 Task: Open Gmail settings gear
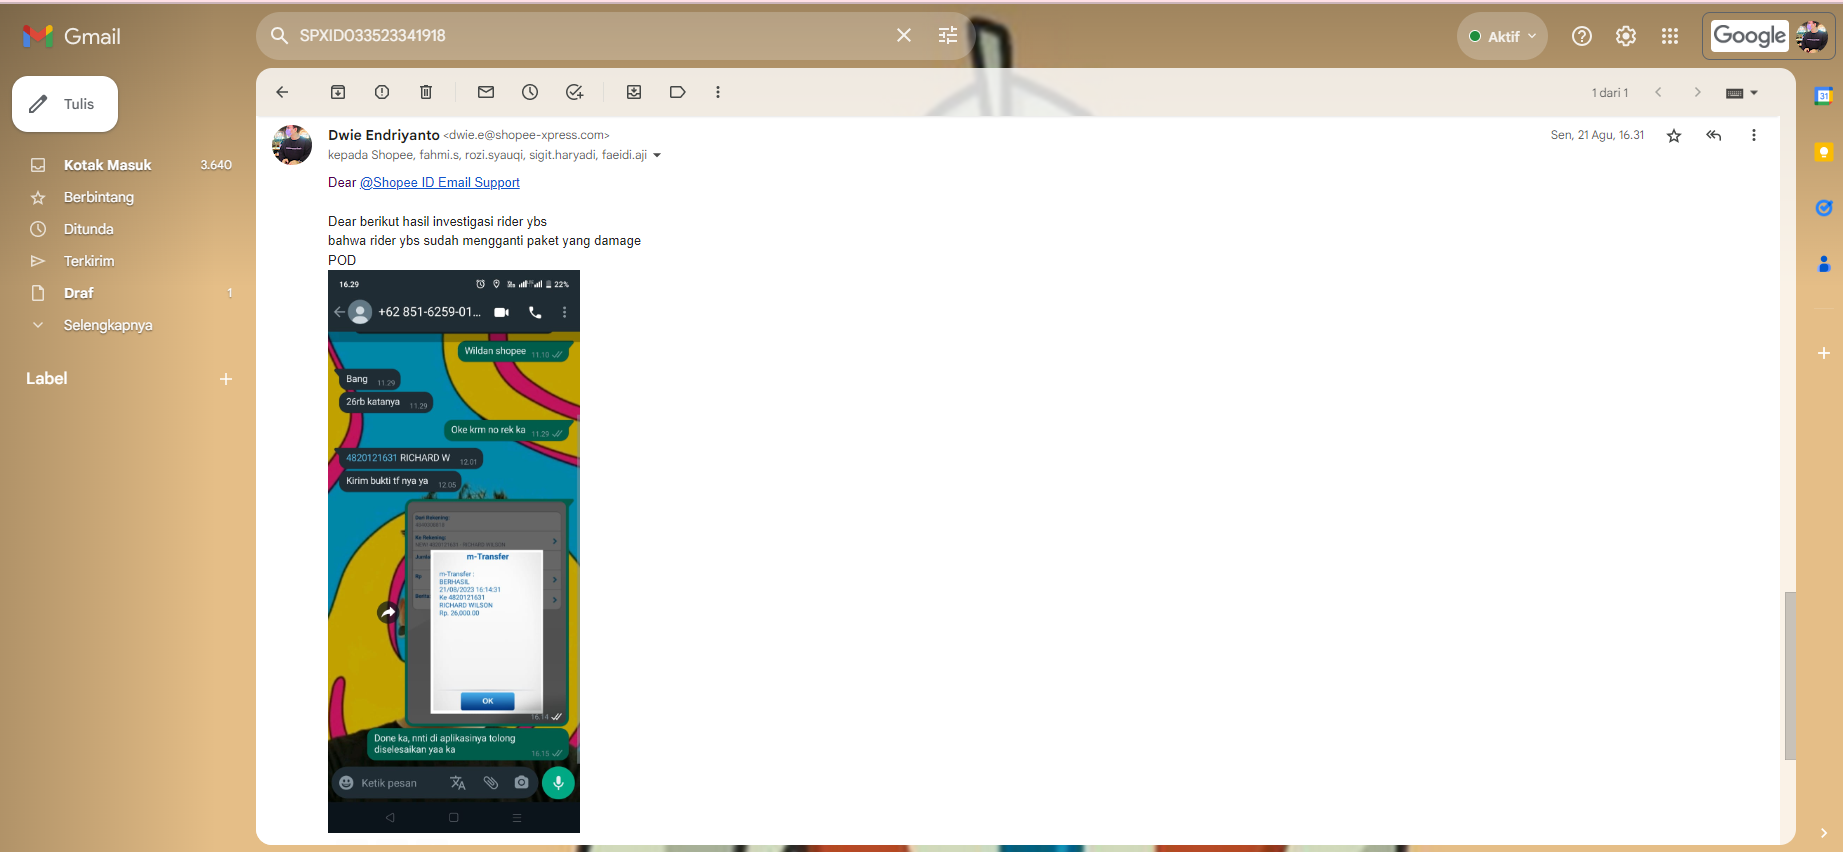[1626, 36]
